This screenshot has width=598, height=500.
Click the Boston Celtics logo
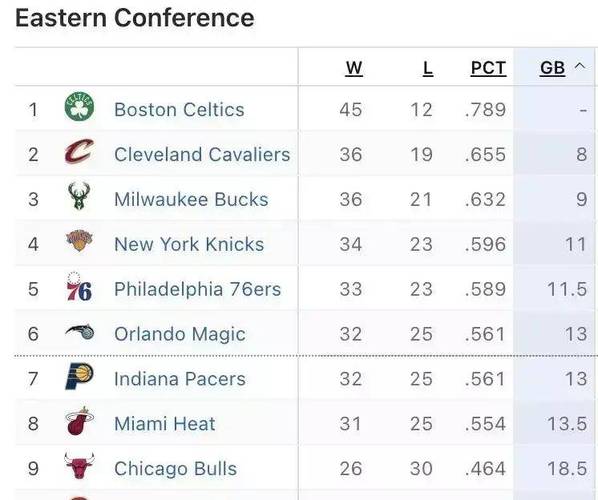coord(79,107)
